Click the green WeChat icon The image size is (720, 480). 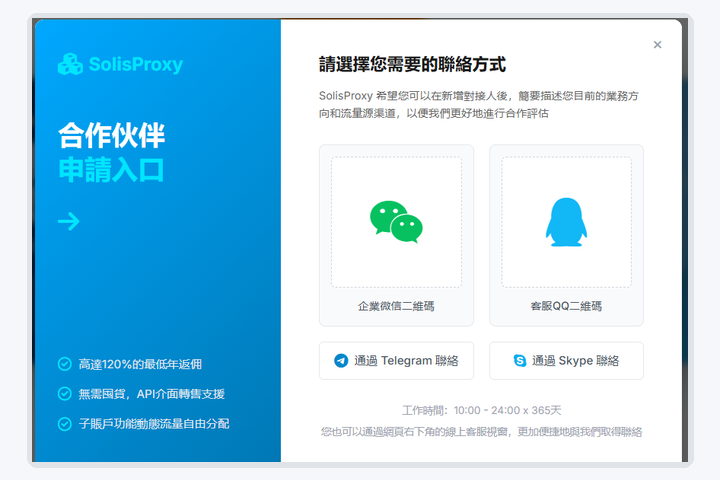coord(396,222)
